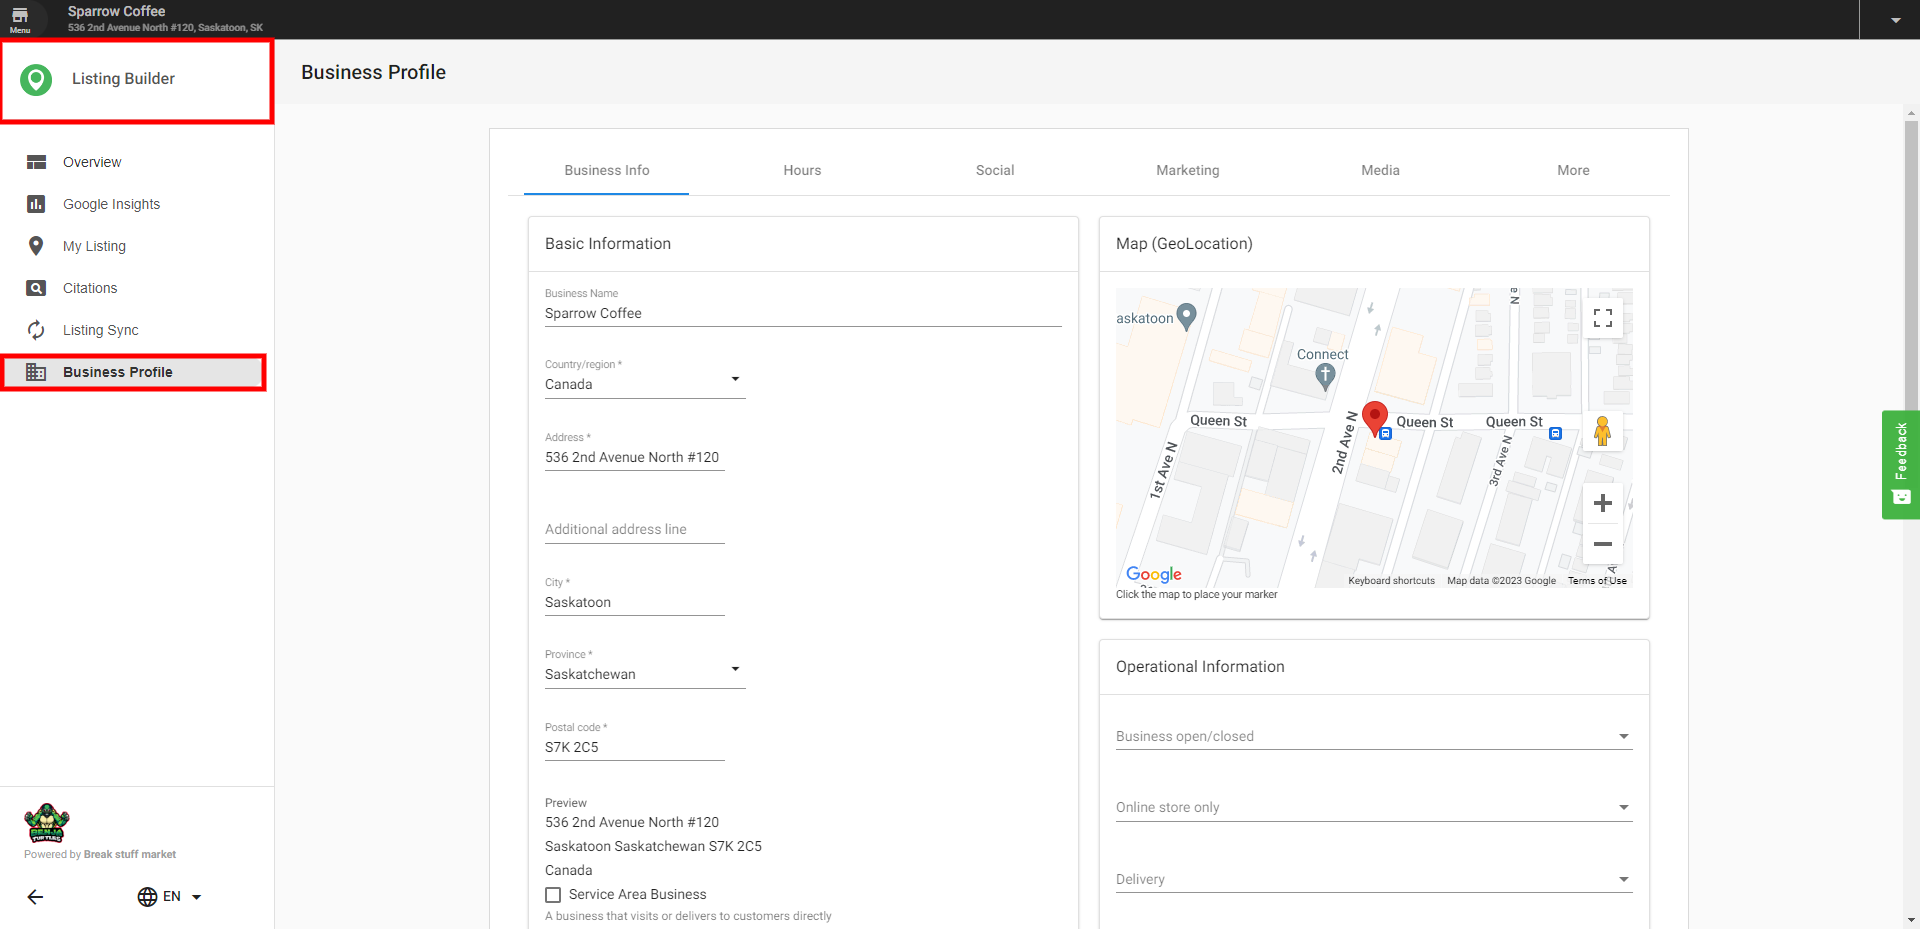Expand the Delivery dropdown
1920x929 pixels.
click(1374, 879)
